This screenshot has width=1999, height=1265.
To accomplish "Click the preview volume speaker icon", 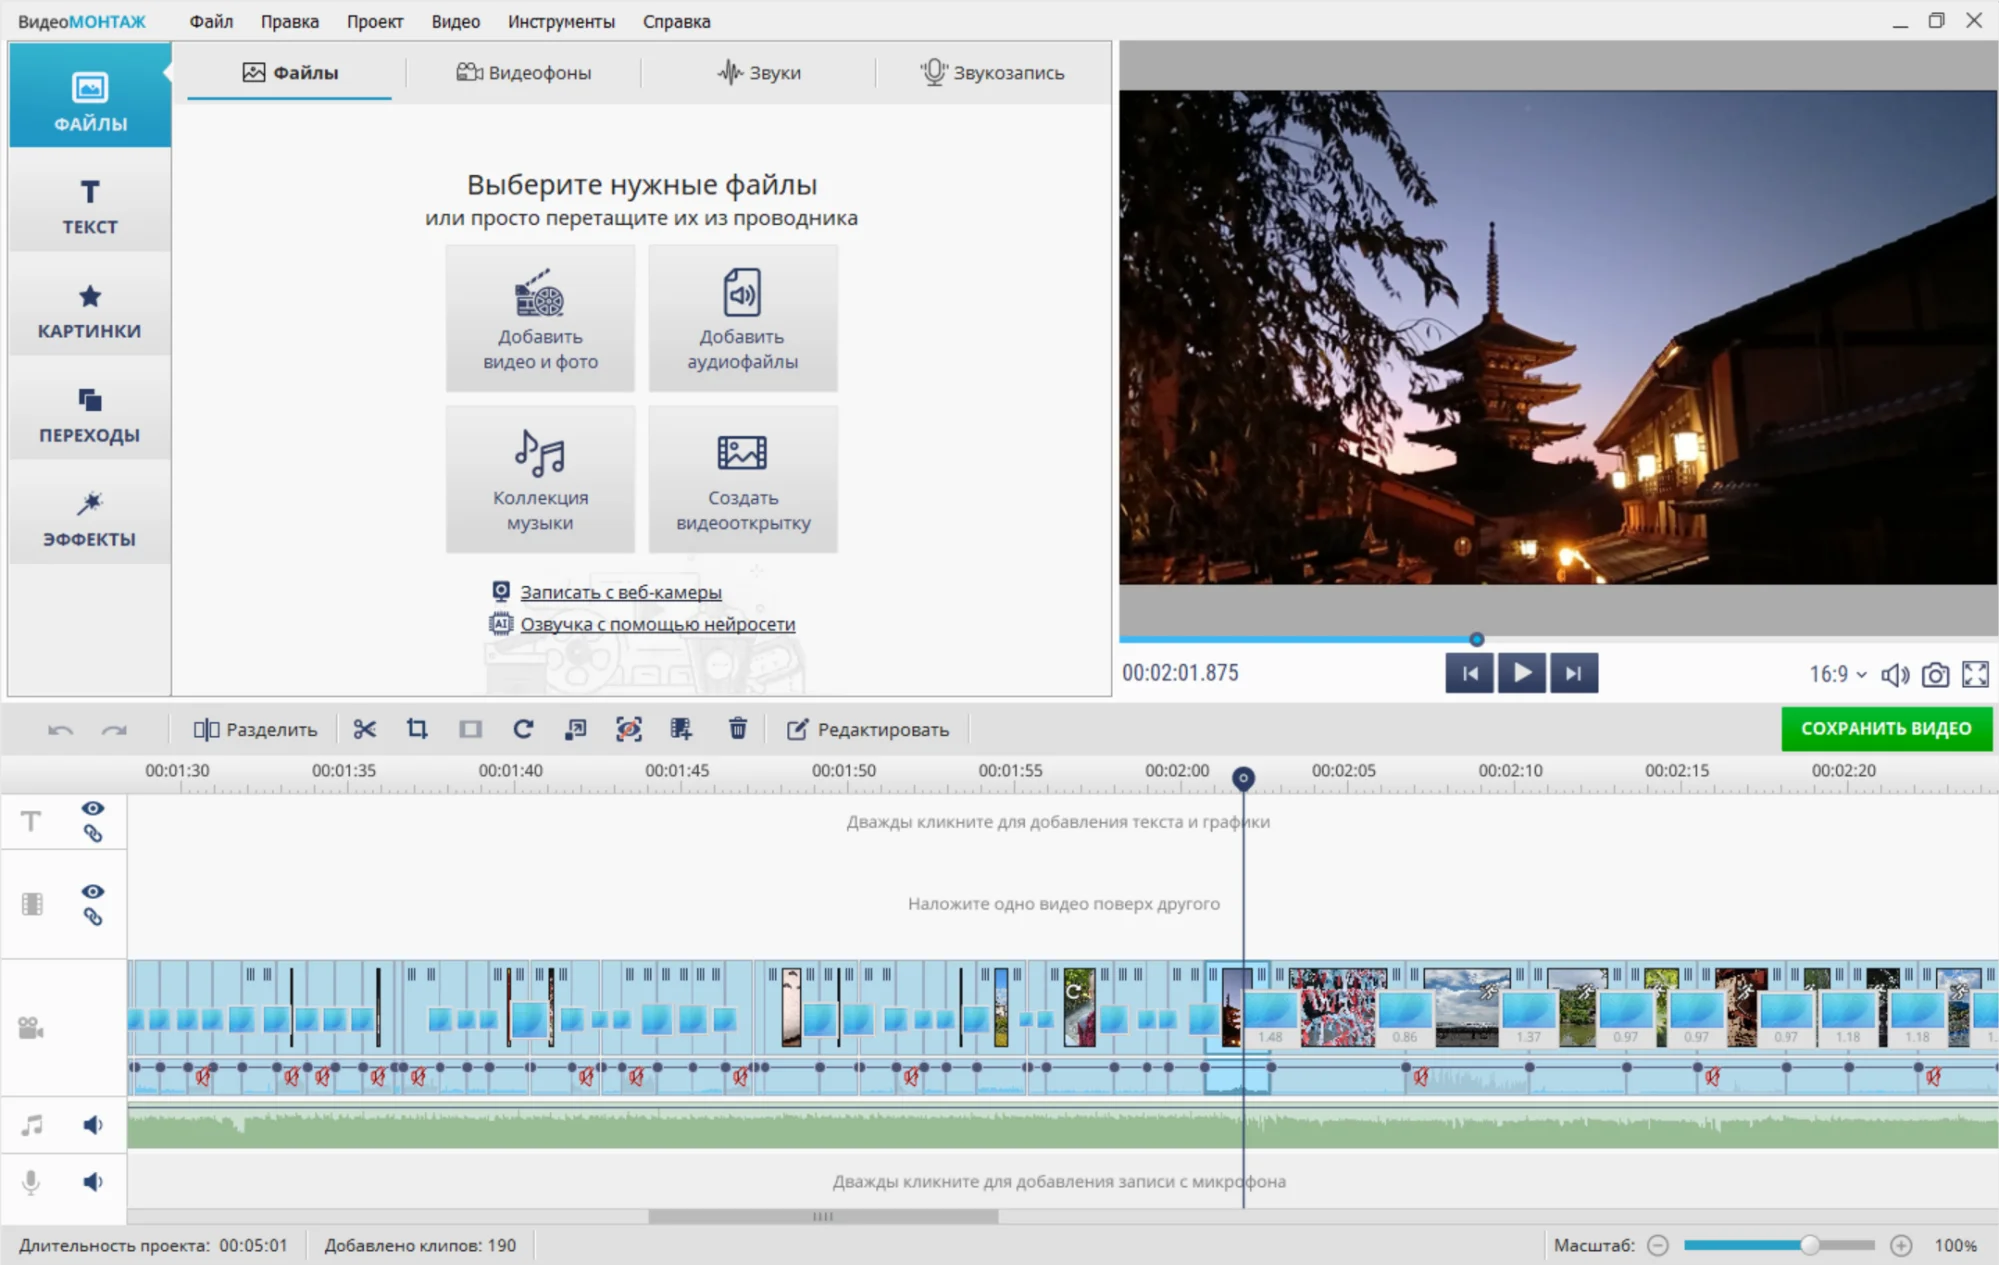I will click(1894, 675).
